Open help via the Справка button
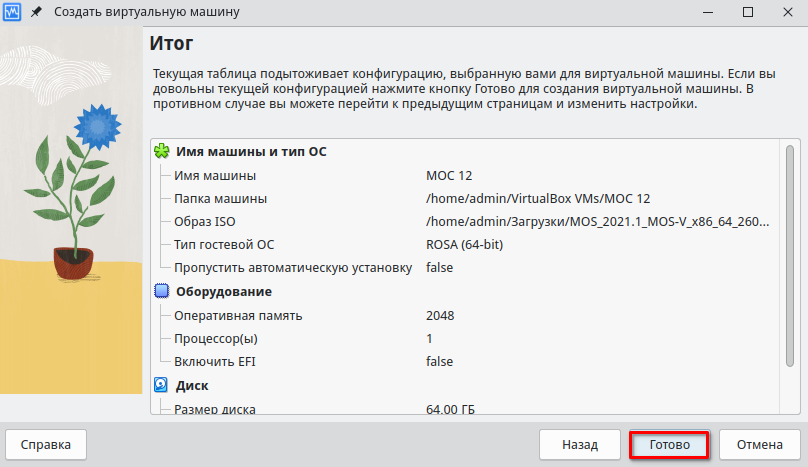 [46, 444]
